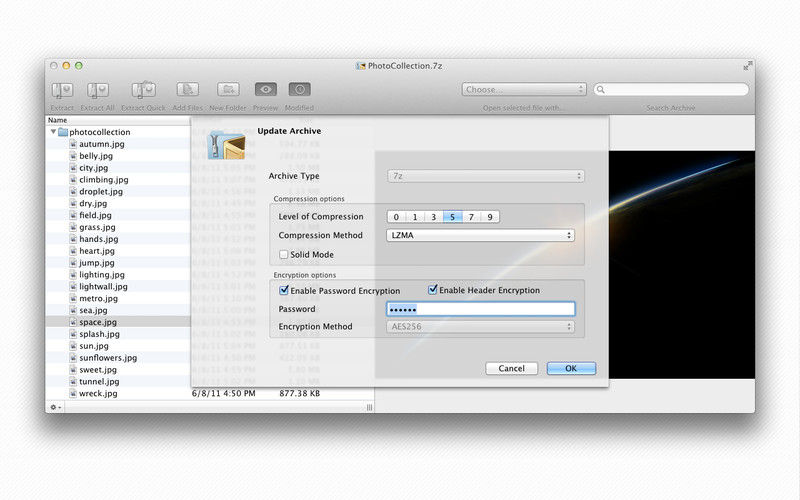
Task: Select sea.jpg in file list
Action: [93, 310]
